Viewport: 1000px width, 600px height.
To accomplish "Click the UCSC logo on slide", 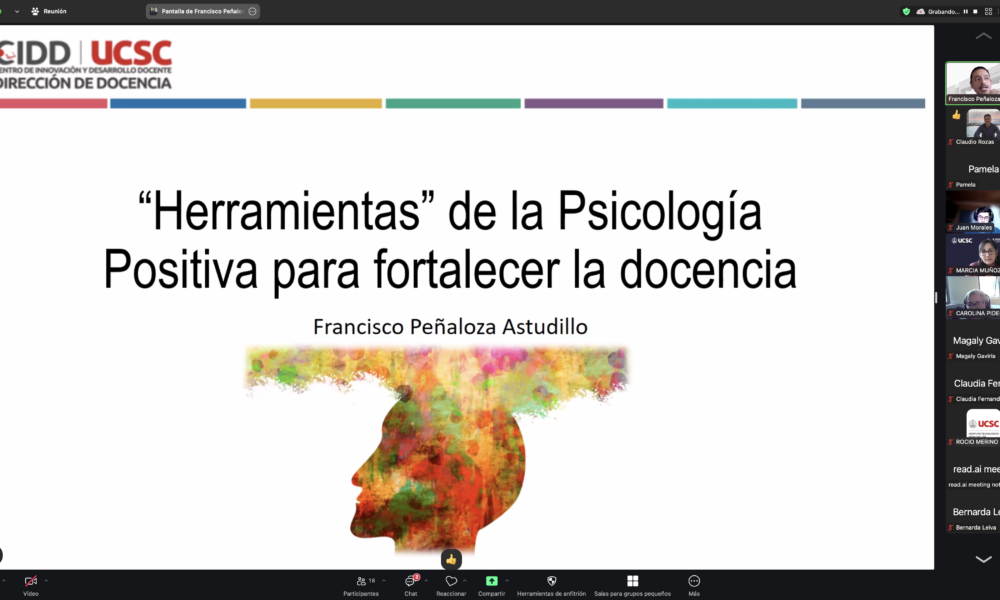I will [x=131, y=53].
